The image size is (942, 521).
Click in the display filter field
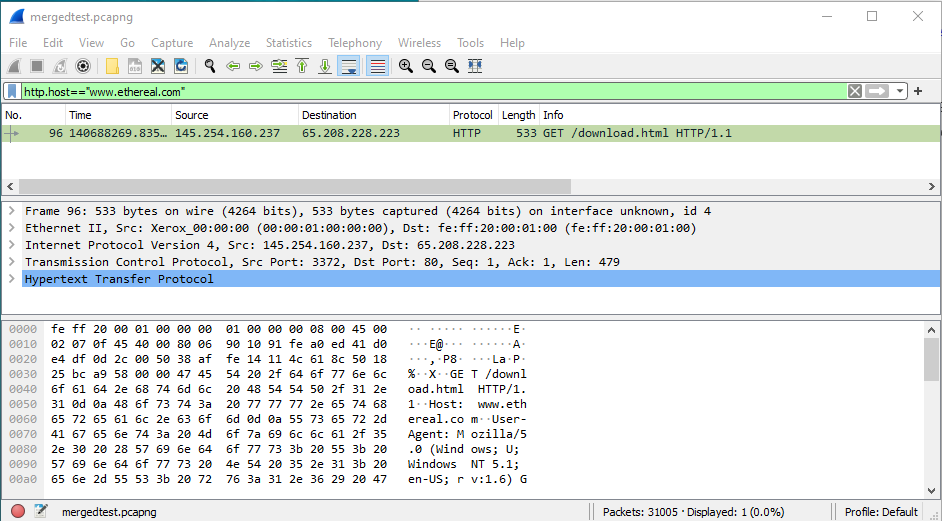434,91
